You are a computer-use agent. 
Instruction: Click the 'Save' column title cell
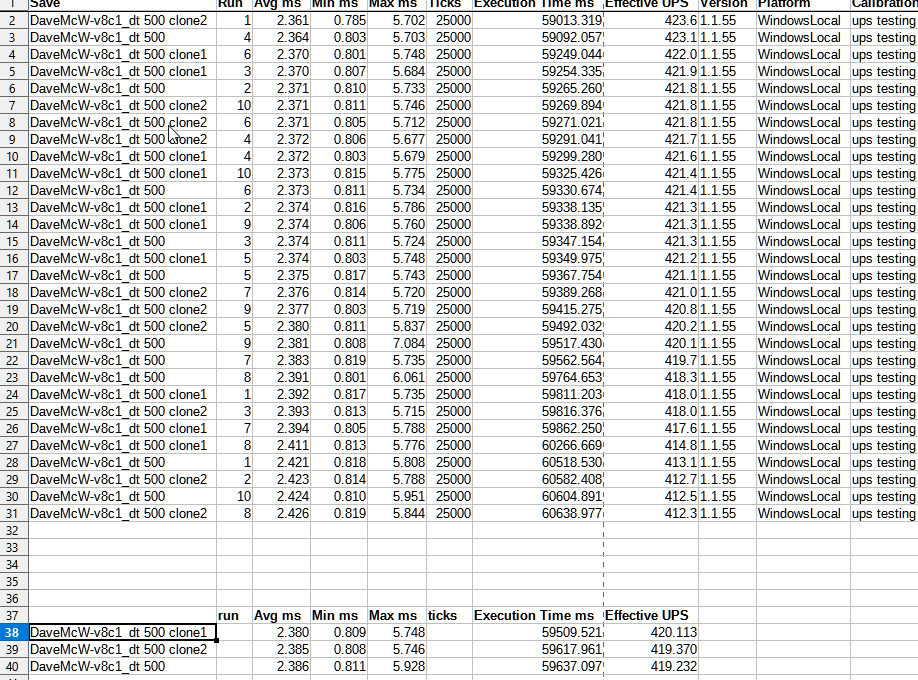pyautogui.click(x=120, y=4)
